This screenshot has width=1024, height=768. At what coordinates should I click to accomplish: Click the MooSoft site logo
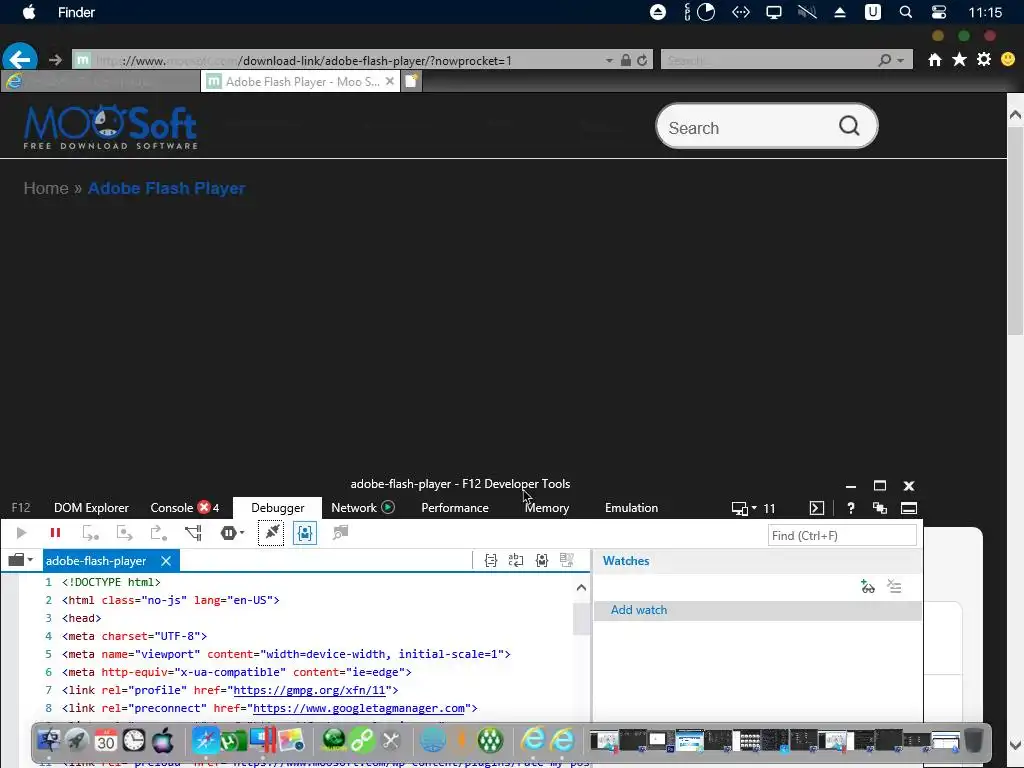(110, 127)
